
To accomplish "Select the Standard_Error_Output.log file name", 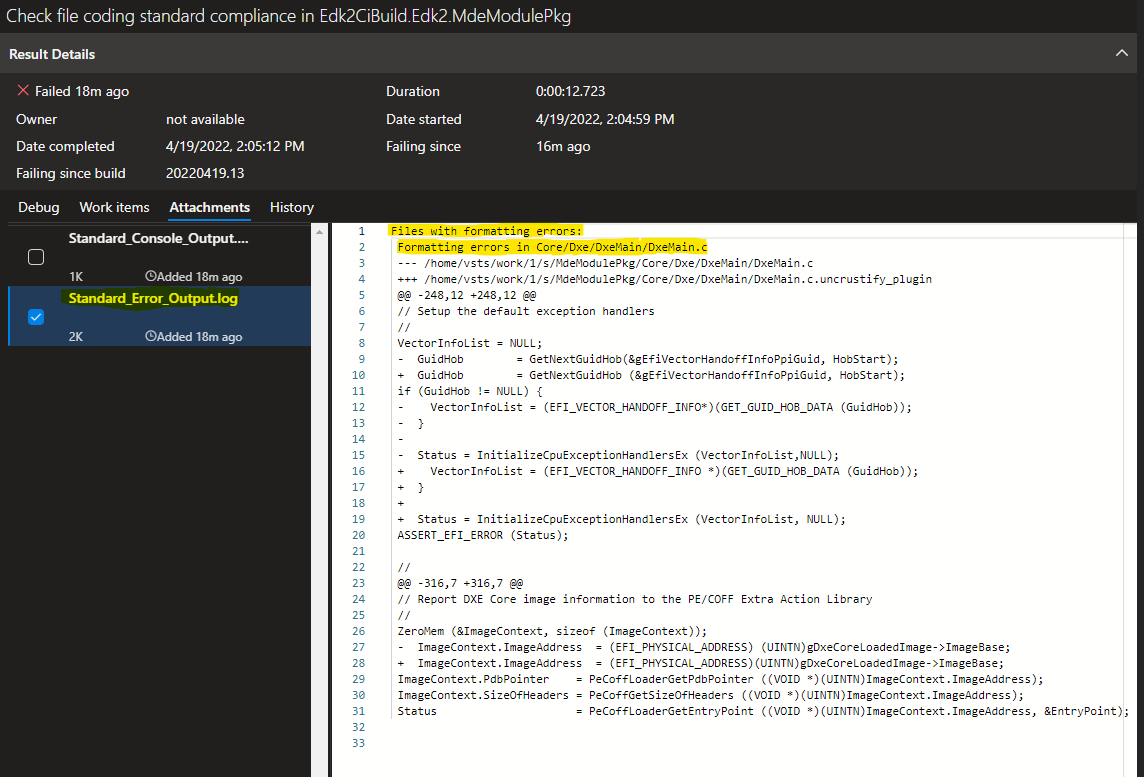I will [153, 298].
